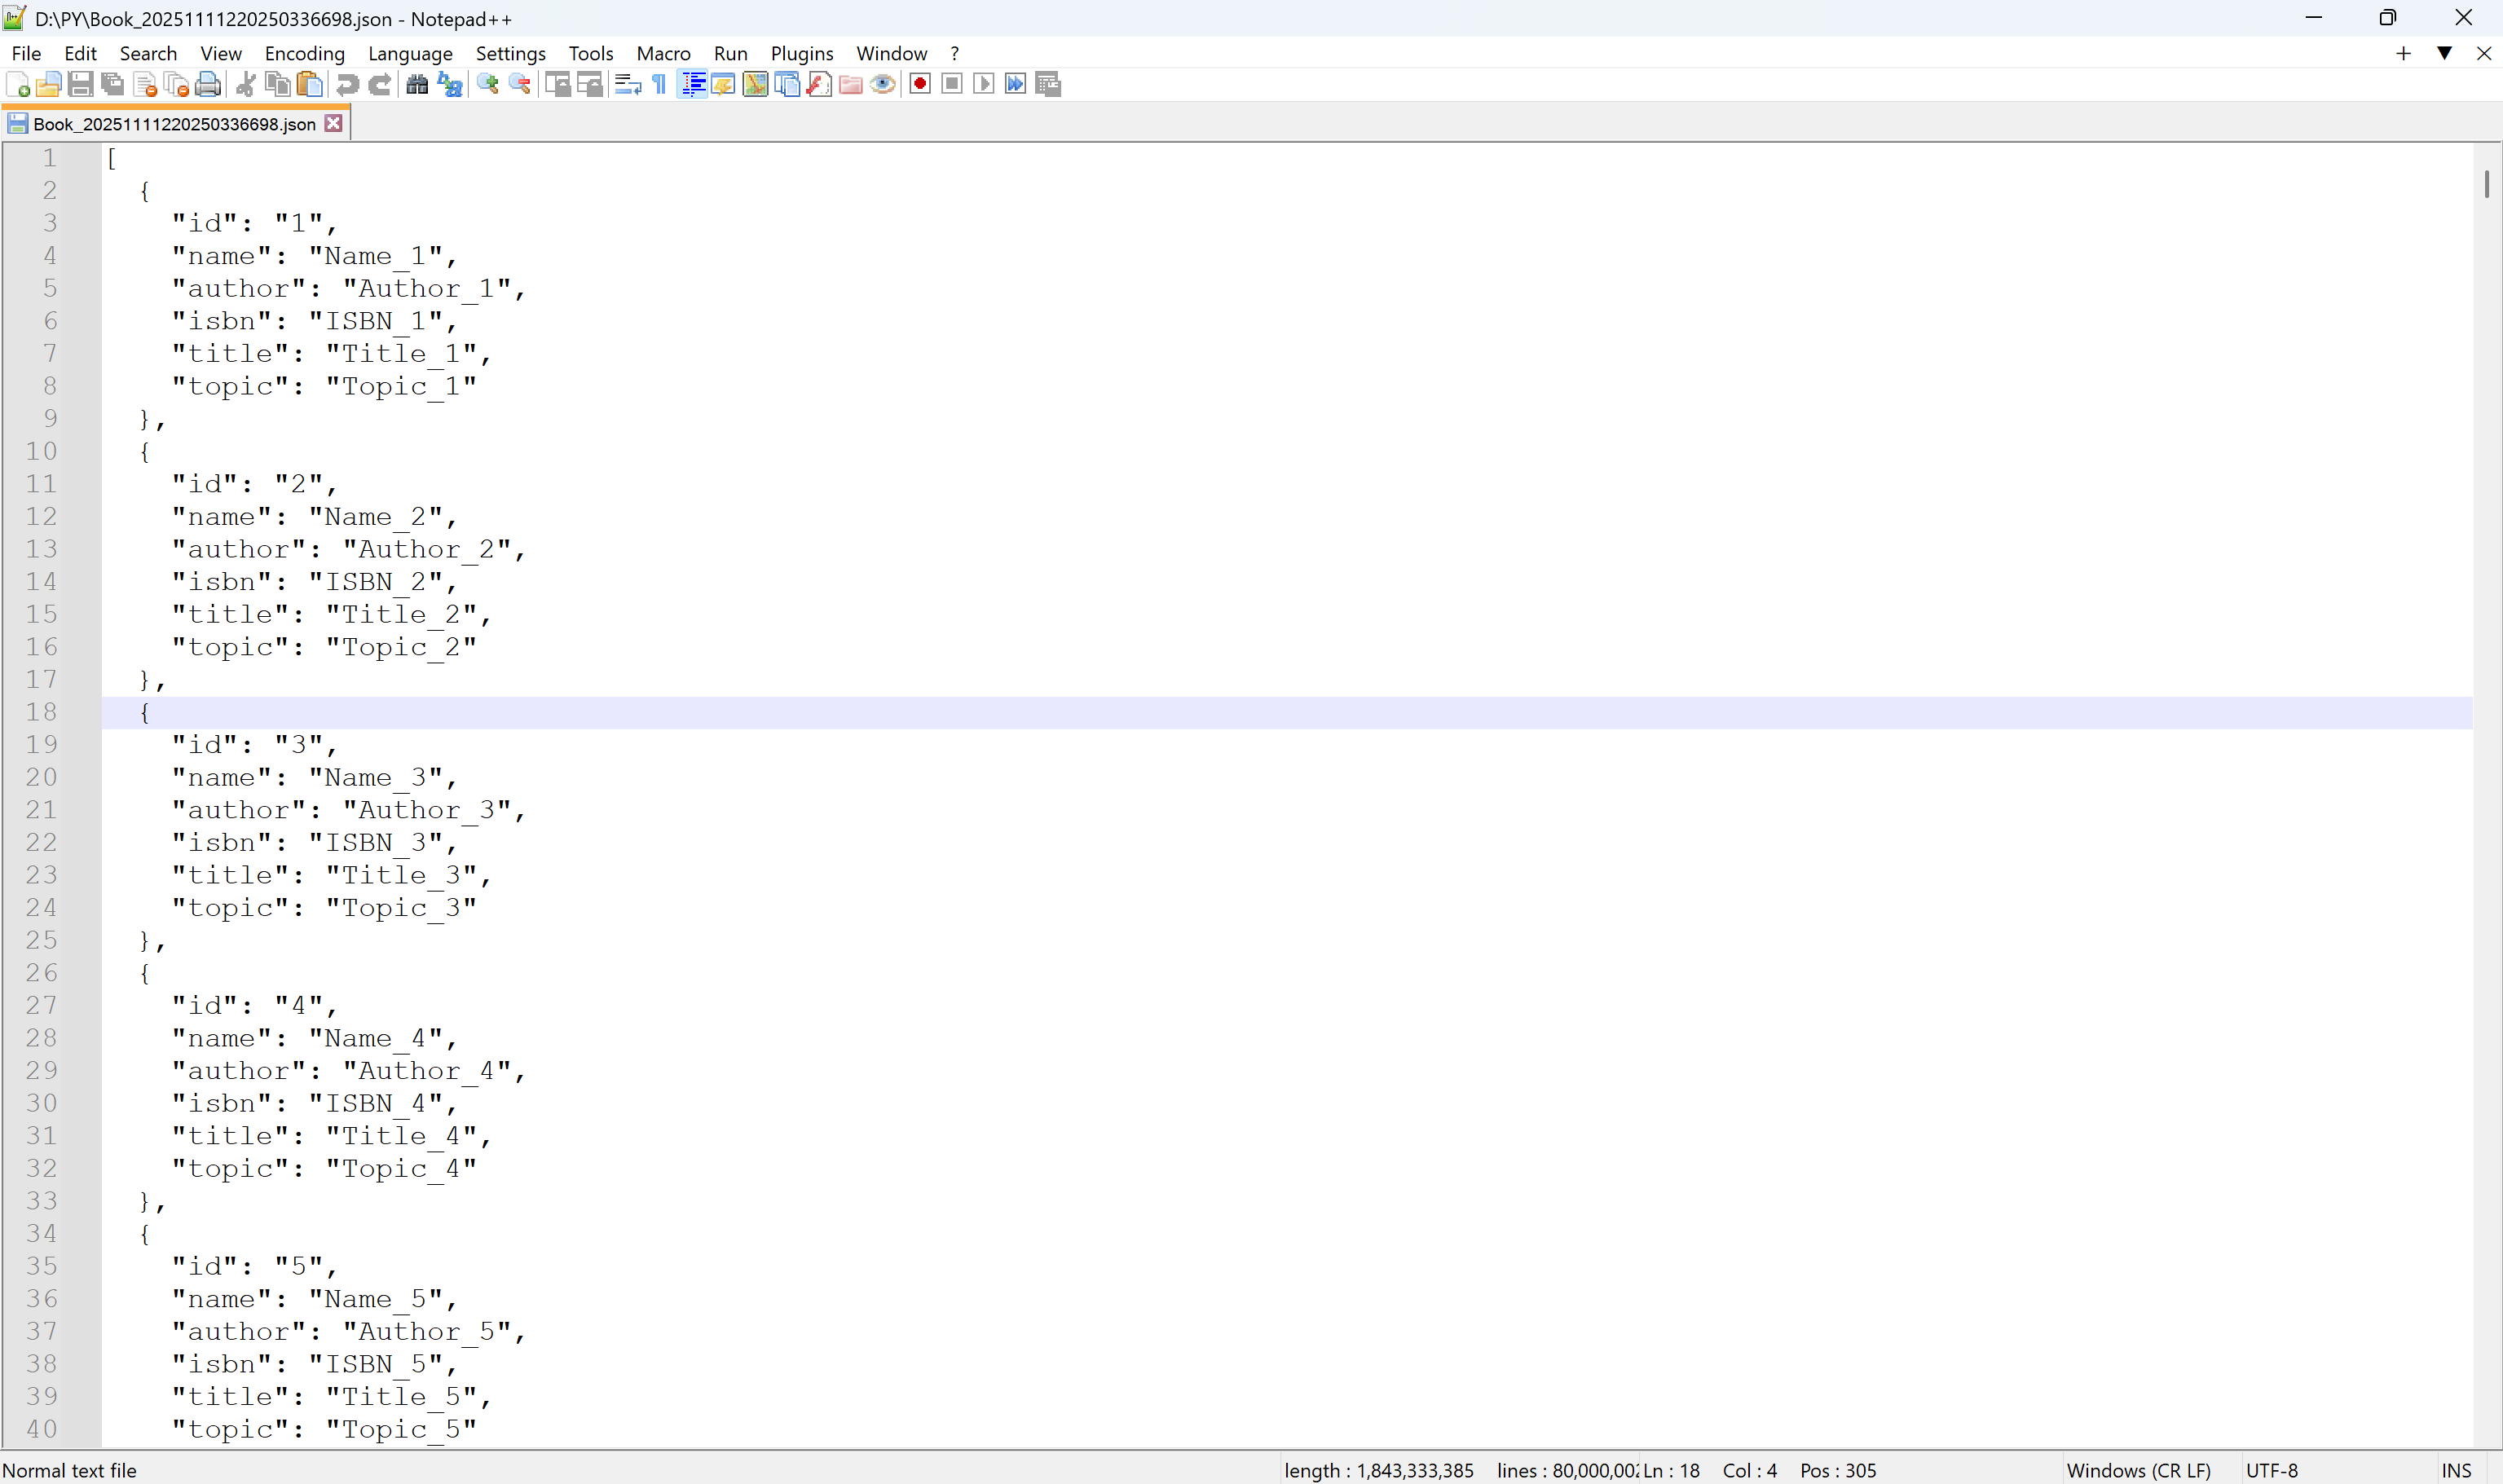The height and width of the screenshot is (1484, 2503).
Task: Open Find with the binoculars icon
Action: pos(417,85)
